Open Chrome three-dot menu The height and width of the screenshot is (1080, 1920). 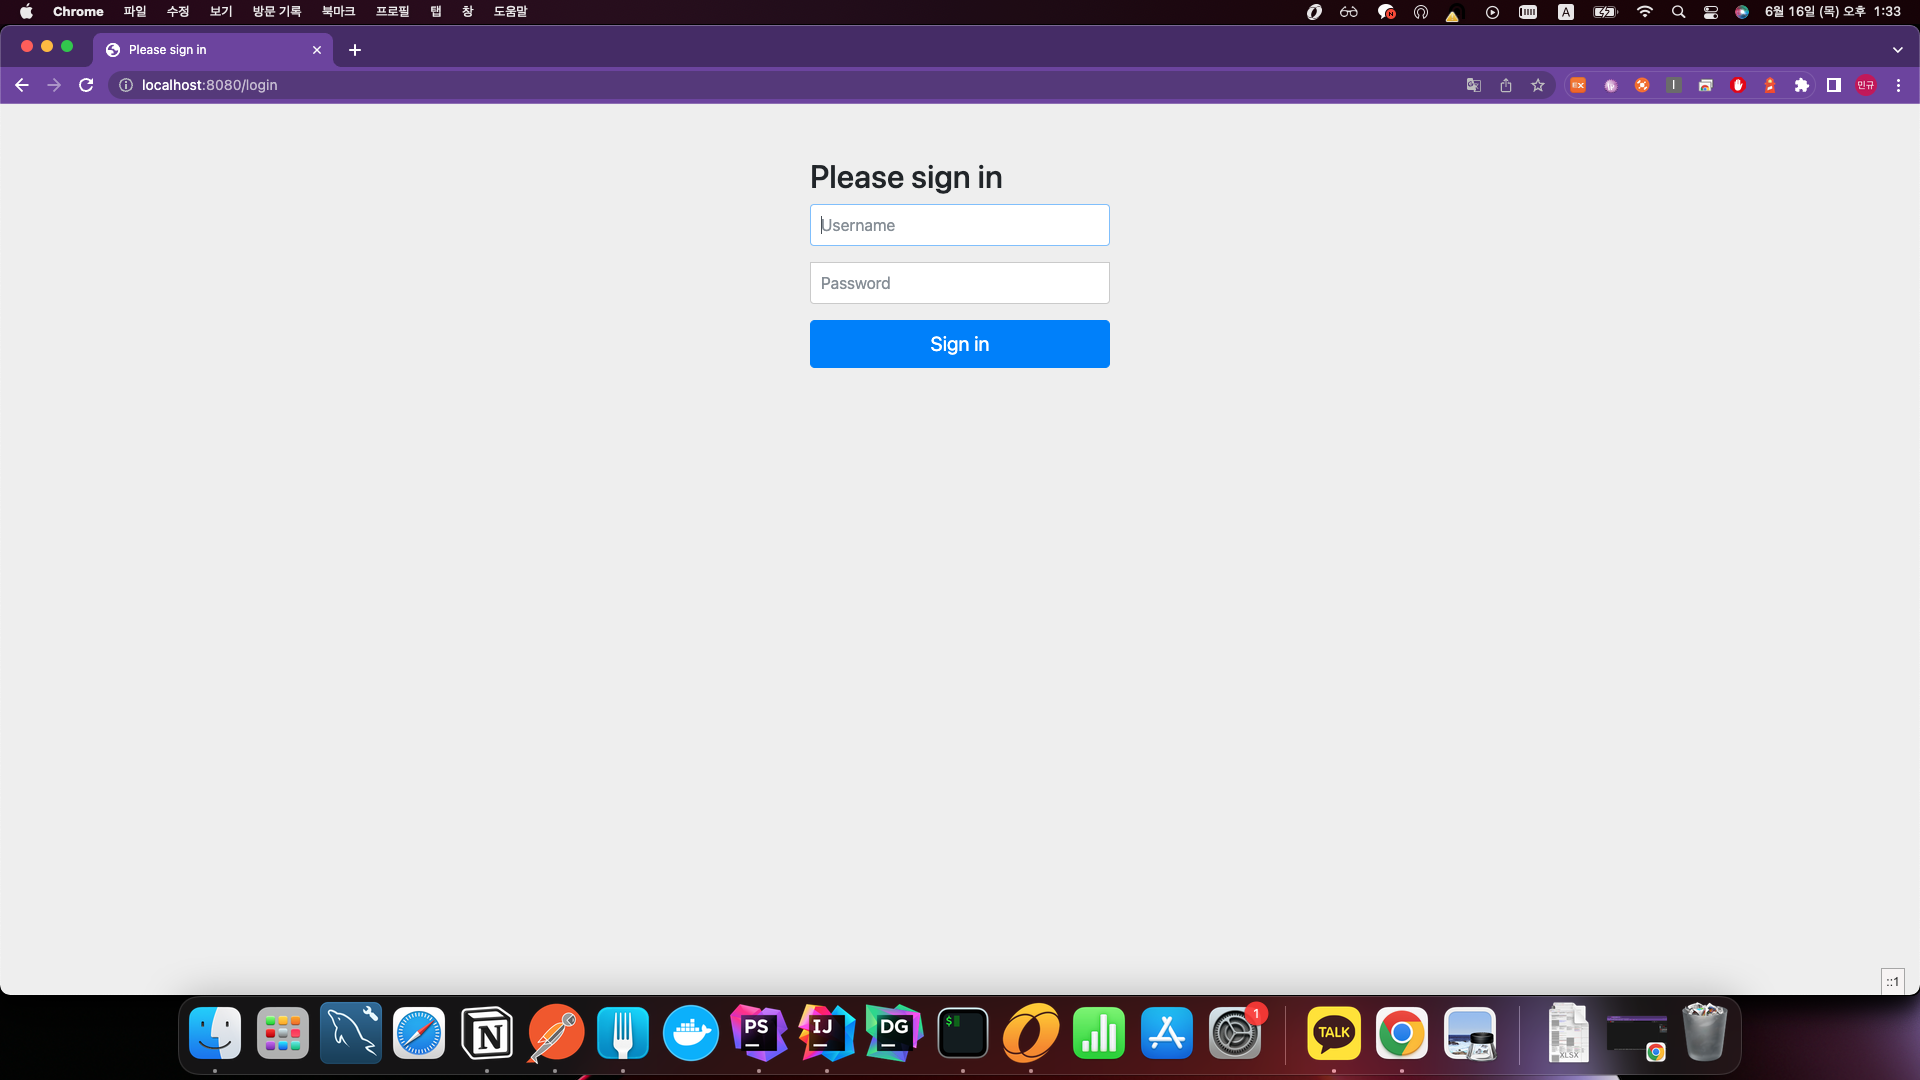[x=1898, y=85]
